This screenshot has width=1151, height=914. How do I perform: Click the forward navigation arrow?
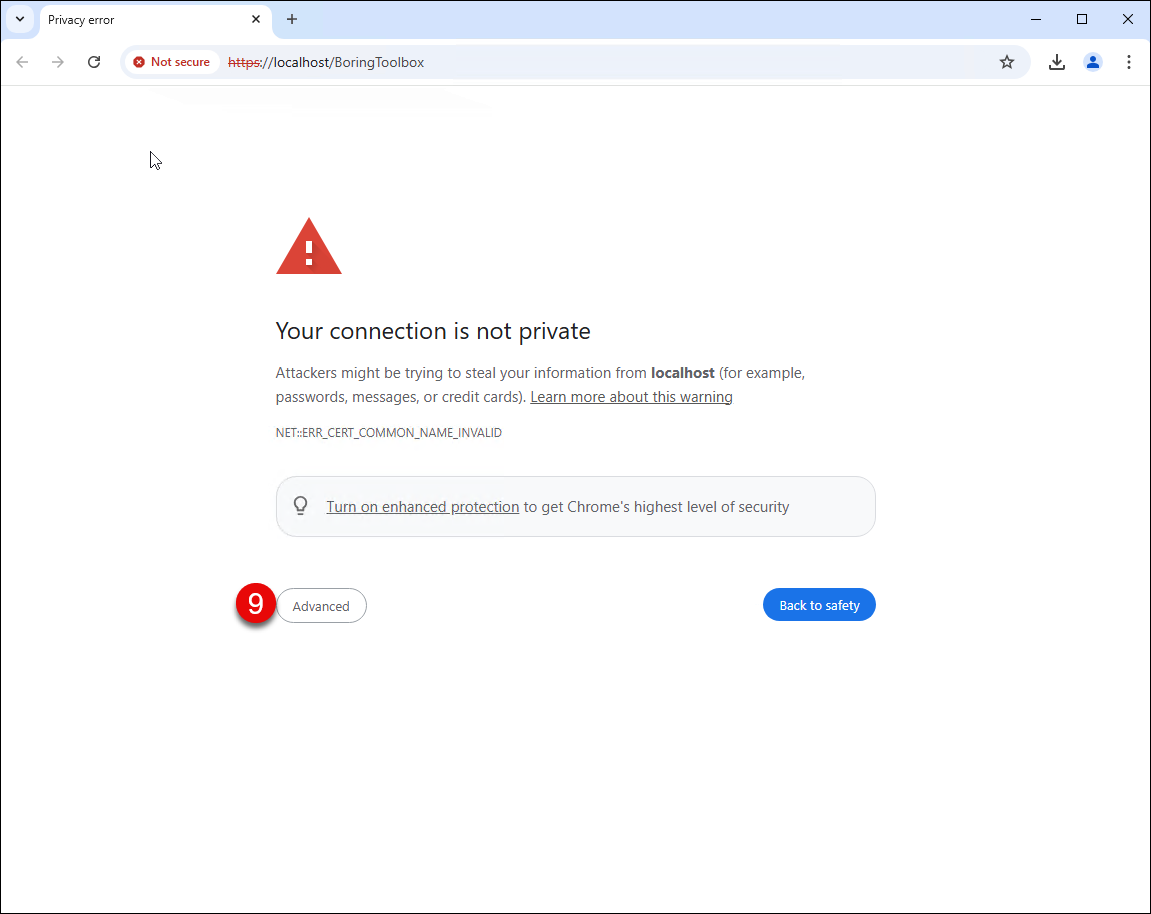[x=58, y=62]
